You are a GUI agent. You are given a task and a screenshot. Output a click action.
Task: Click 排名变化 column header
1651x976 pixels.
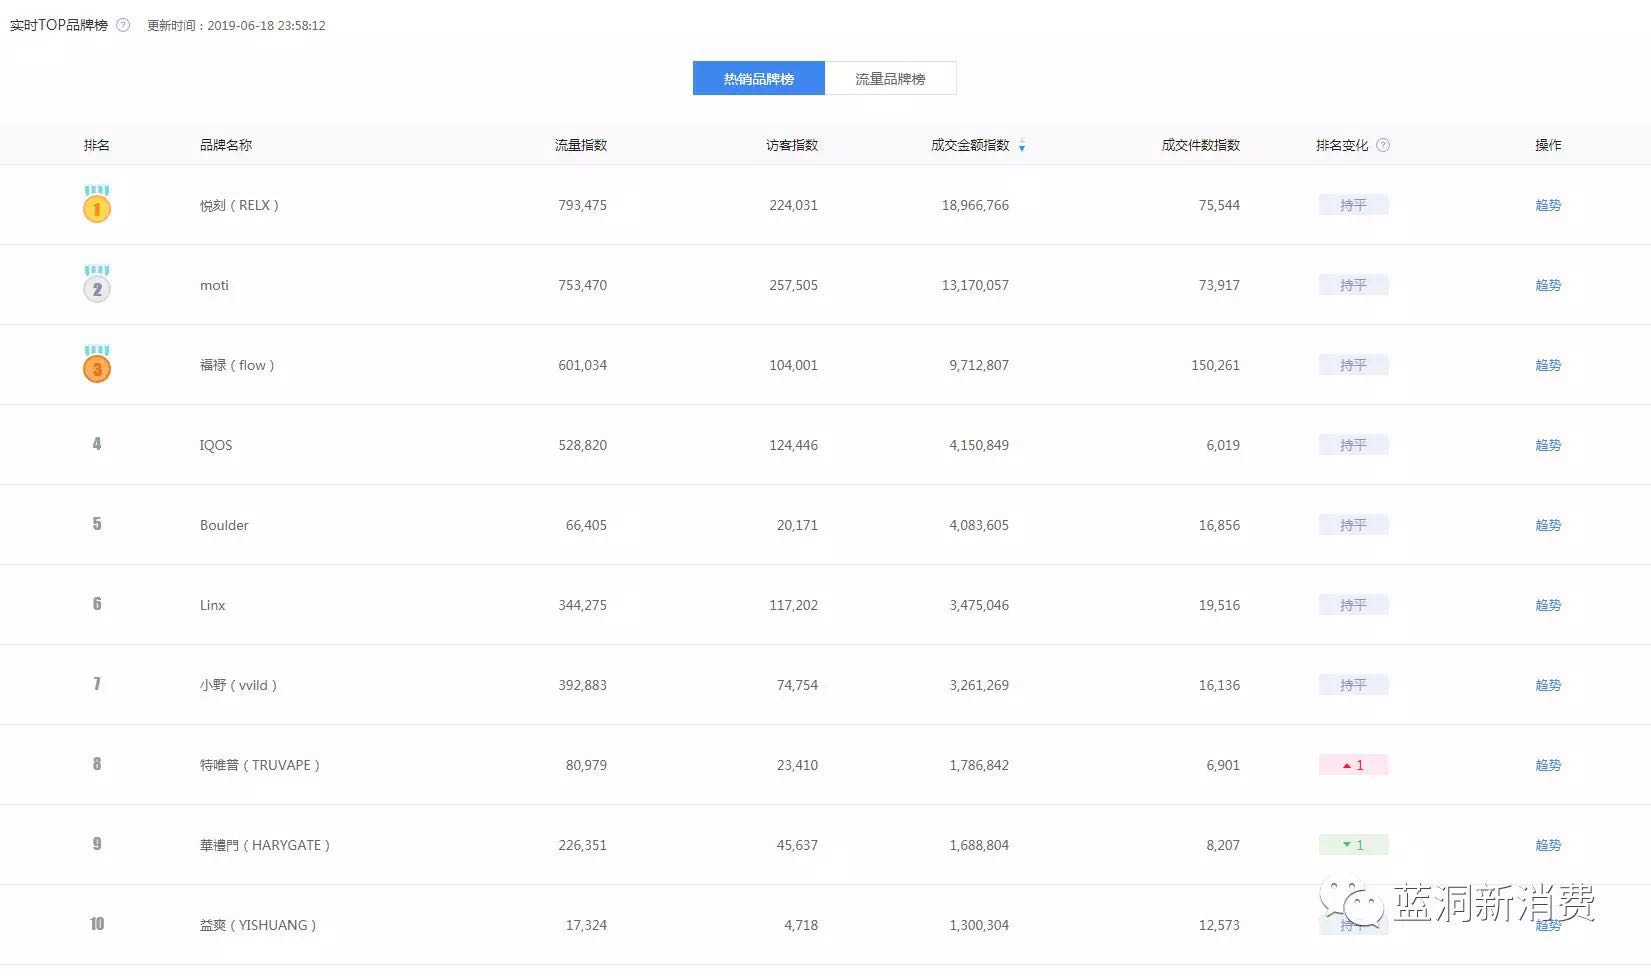[1342, 145]
